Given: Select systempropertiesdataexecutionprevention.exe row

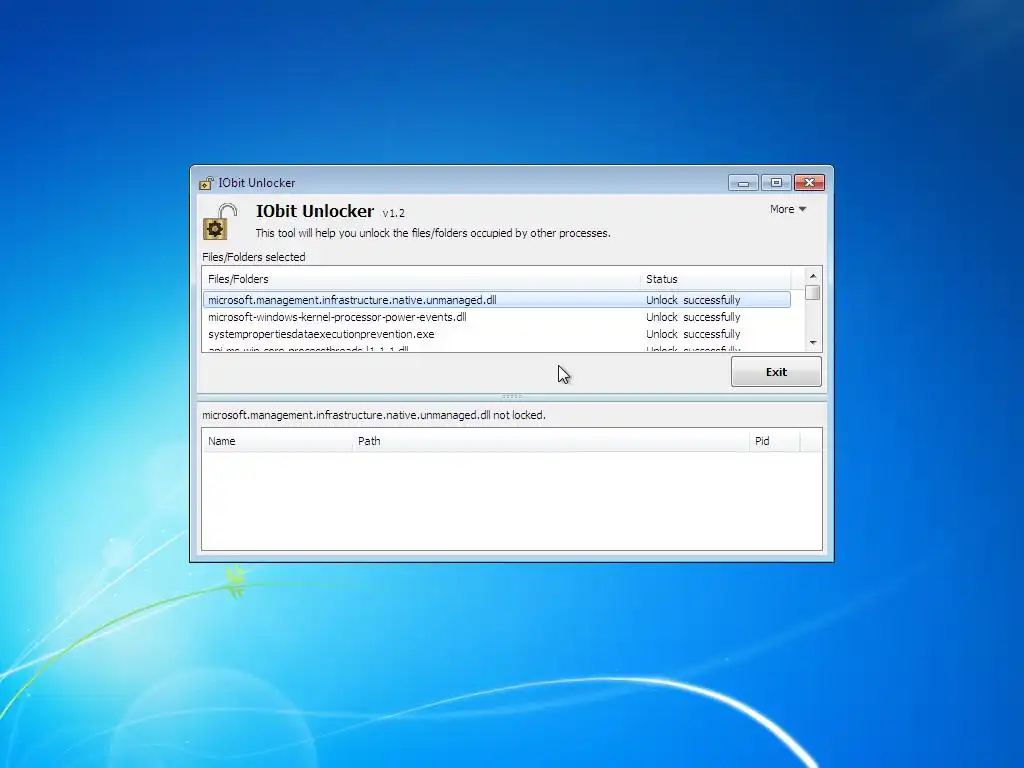Looking at the screenshot, I should click(x=496, y=334).
